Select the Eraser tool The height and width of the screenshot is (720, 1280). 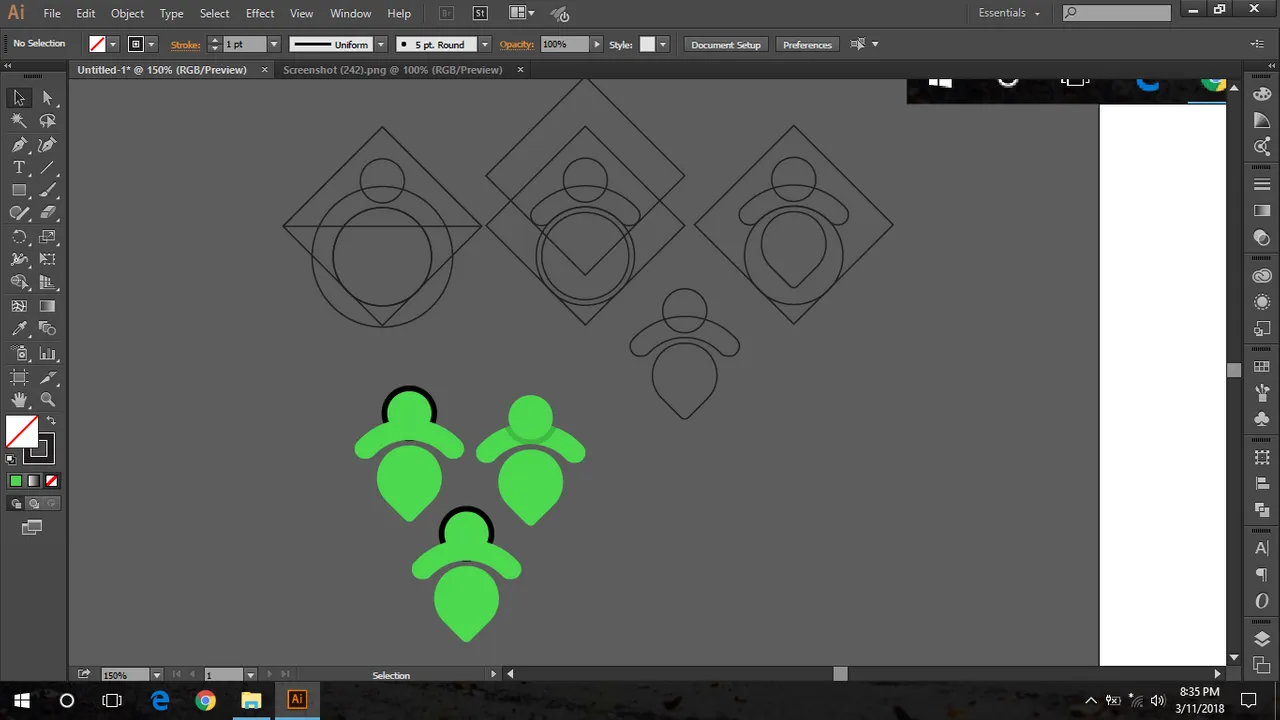click(47, 213)
